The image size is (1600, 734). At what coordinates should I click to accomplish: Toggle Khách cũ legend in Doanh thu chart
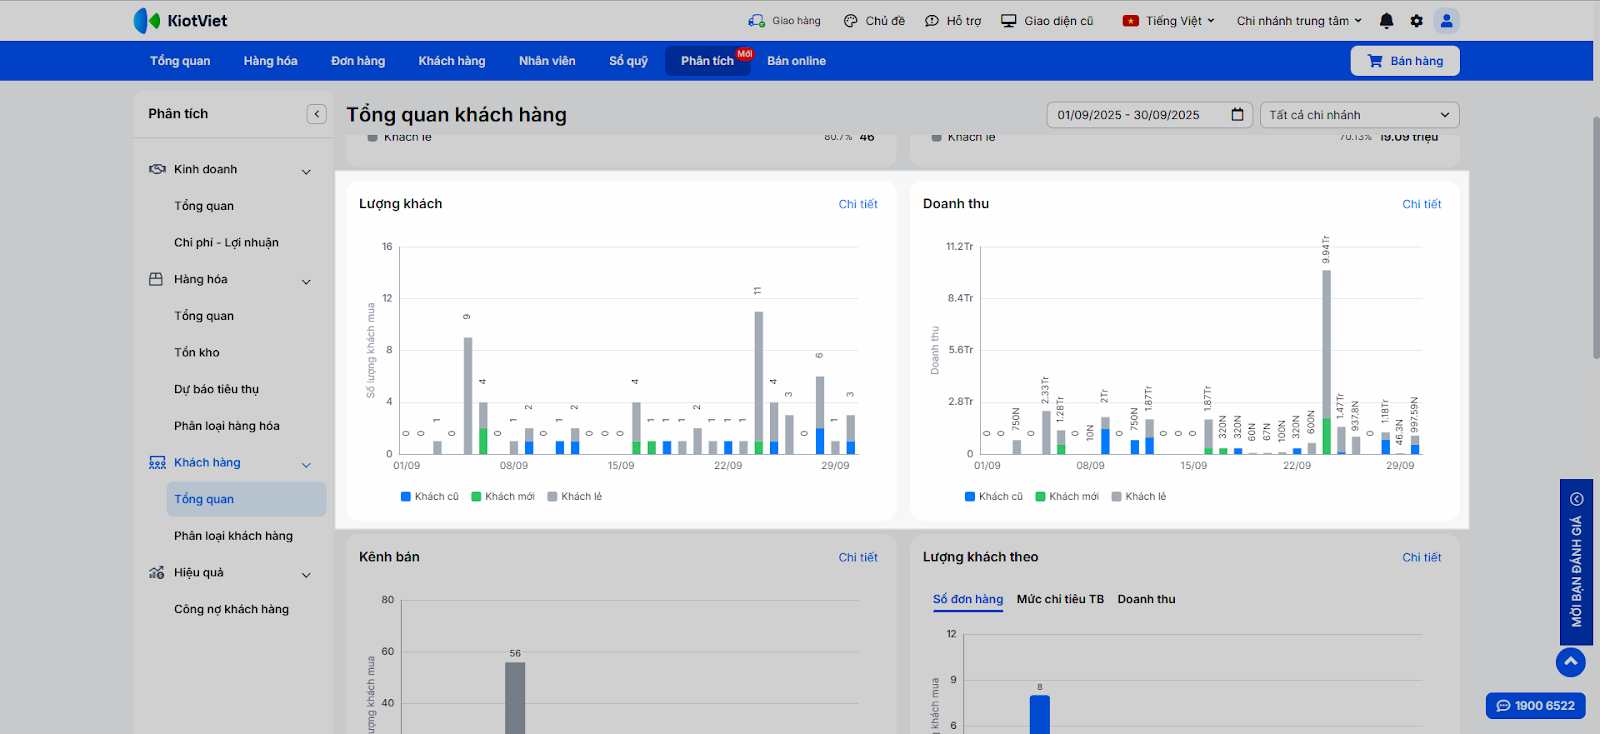click(994, 496)
